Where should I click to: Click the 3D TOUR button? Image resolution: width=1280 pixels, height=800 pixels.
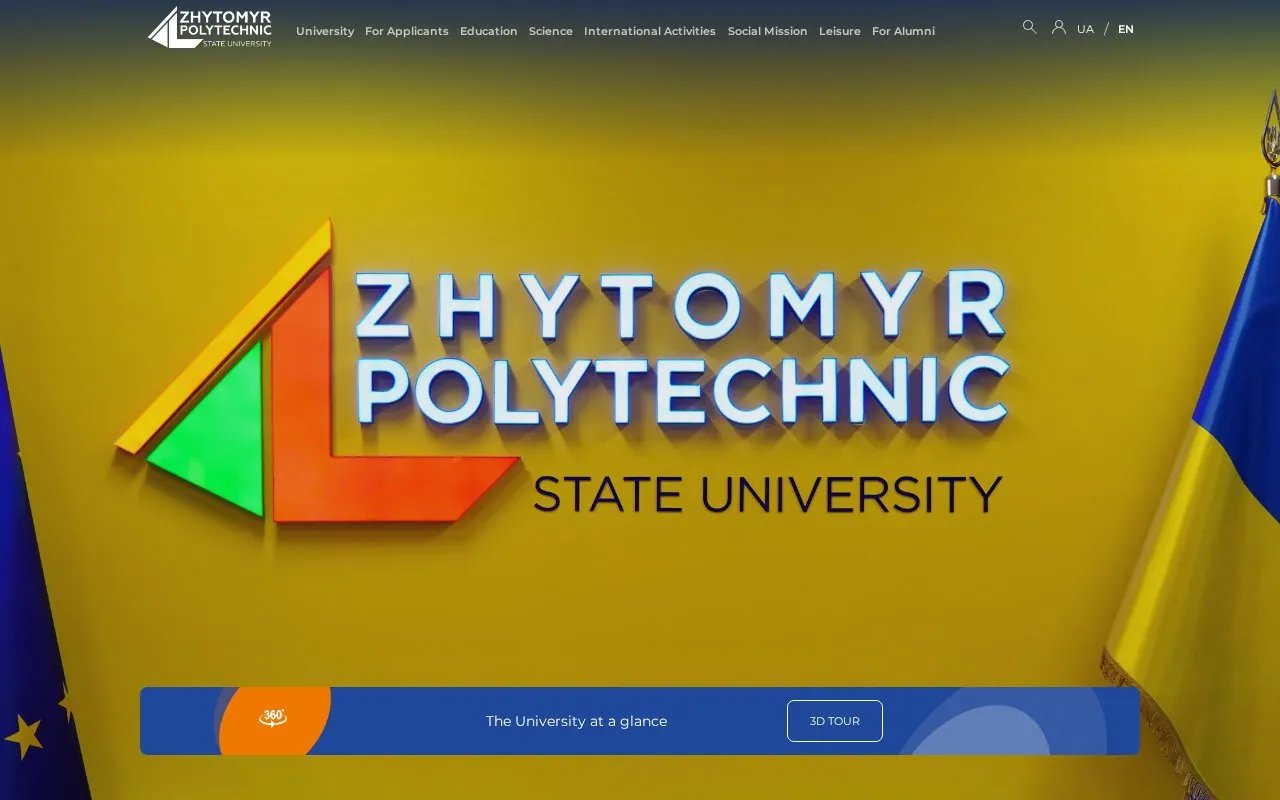(x=835, y=721)
